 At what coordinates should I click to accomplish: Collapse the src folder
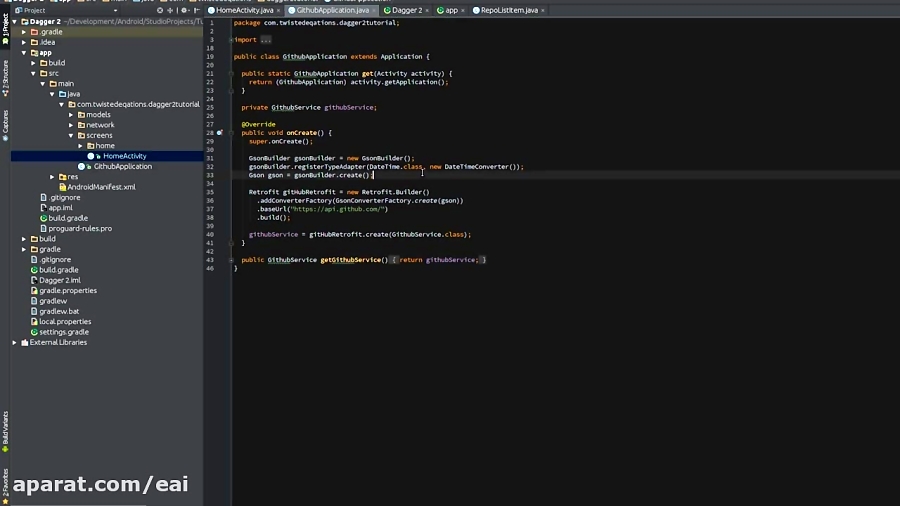point(33,73)
